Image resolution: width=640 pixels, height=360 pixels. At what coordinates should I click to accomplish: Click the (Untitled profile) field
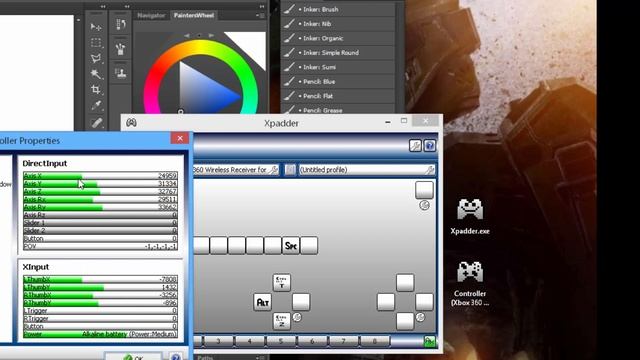pyautogui.click(x=367, y=169)
